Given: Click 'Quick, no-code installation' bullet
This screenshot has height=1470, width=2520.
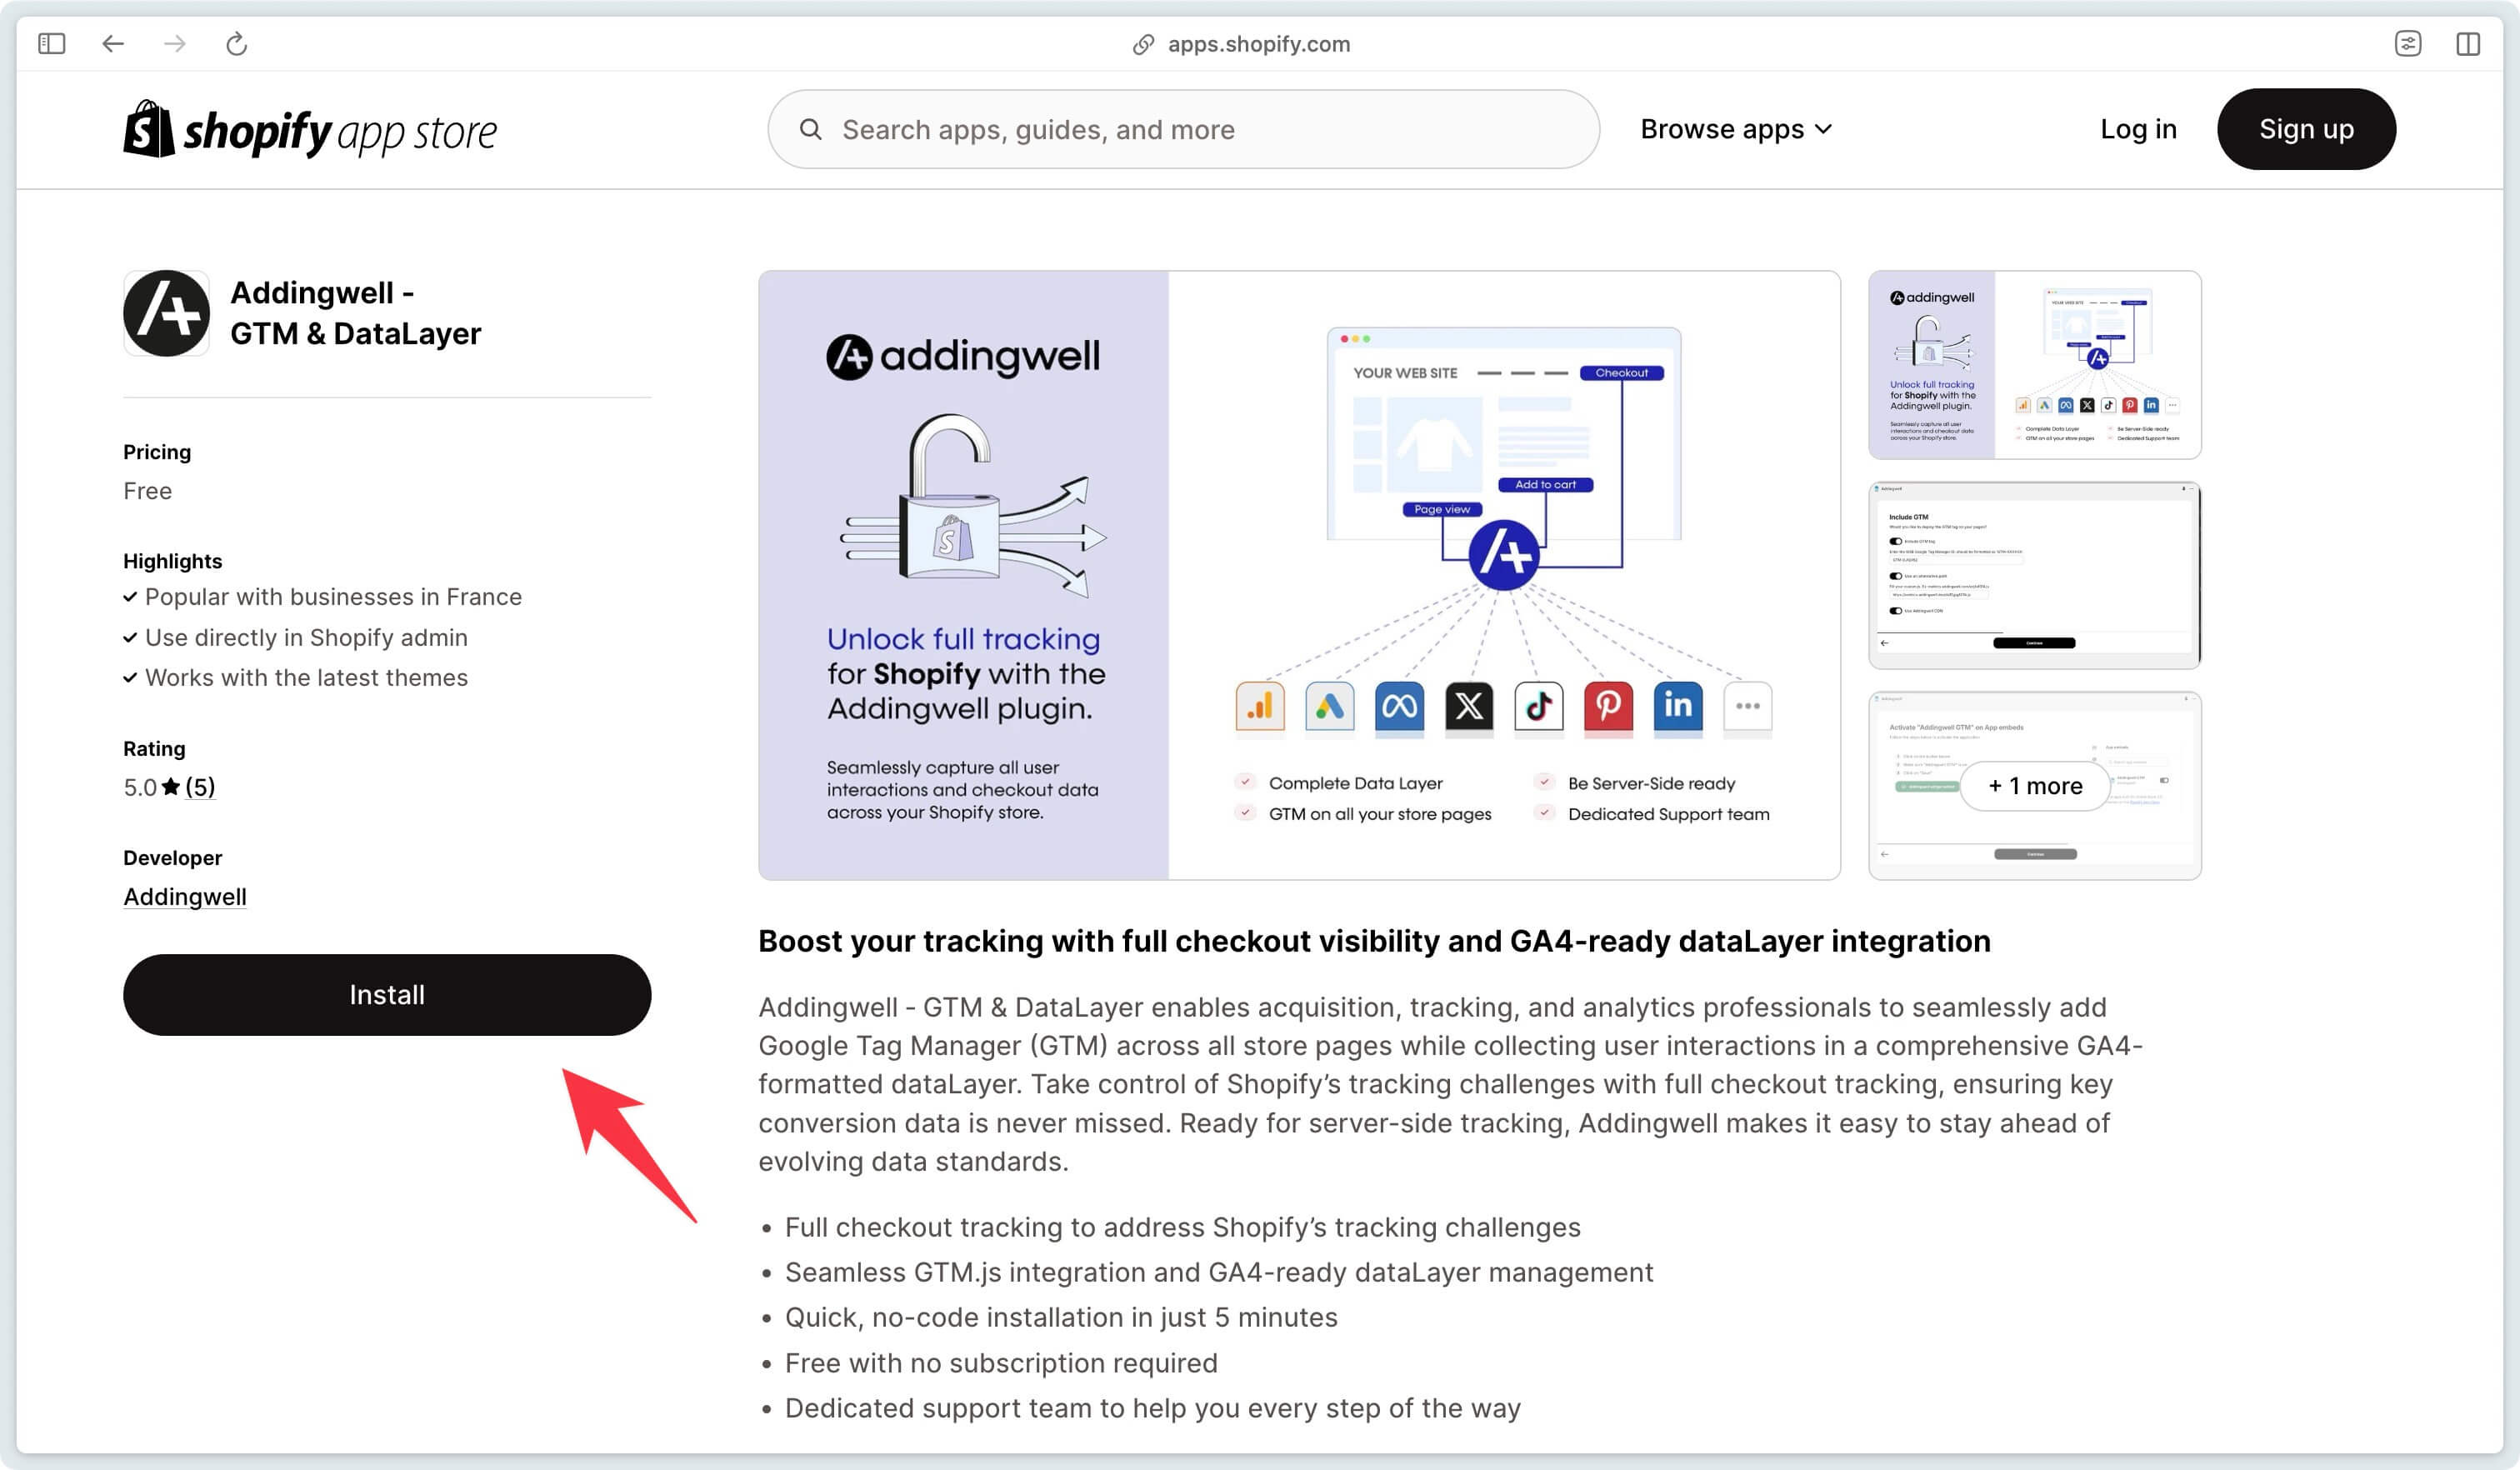Looking at the screenshot, I should [1061, 1317].
